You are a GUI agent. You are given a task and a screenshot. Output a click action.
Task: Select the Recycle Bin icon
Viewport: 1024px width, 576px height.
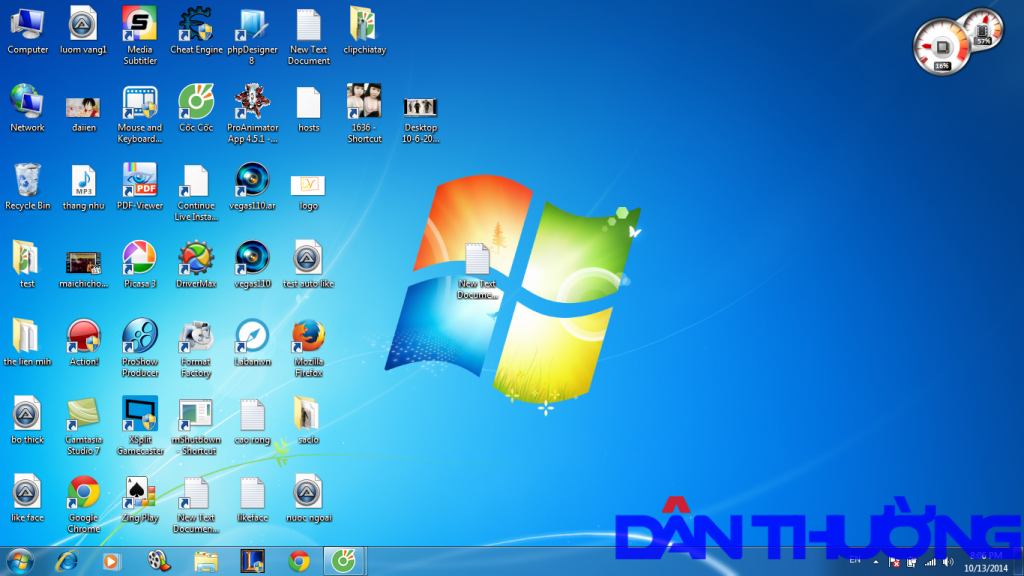tap(27, 181)
